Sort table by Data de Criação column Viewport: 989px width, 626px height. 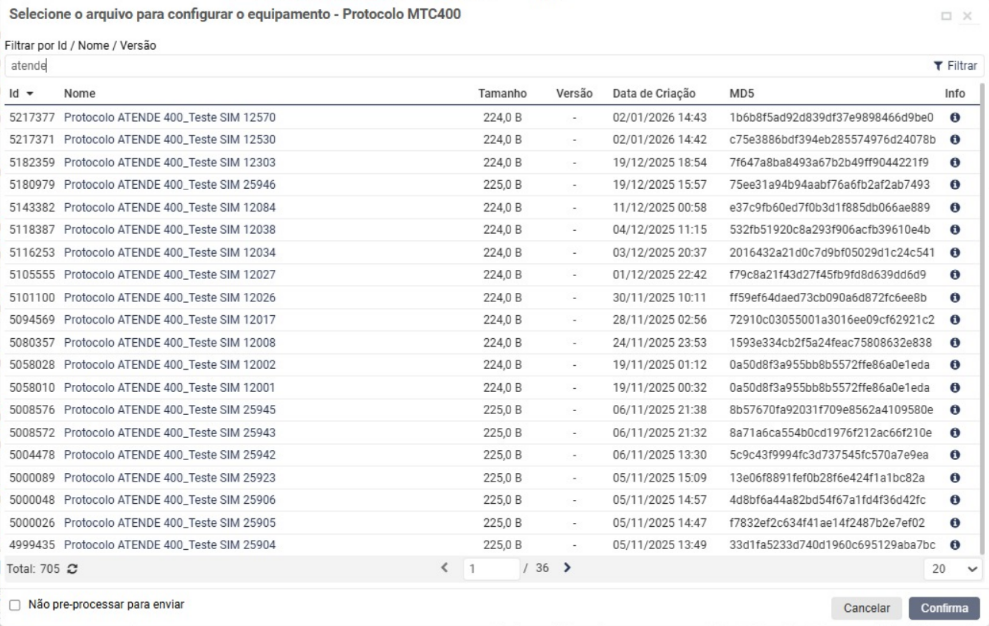click(653, 93)
